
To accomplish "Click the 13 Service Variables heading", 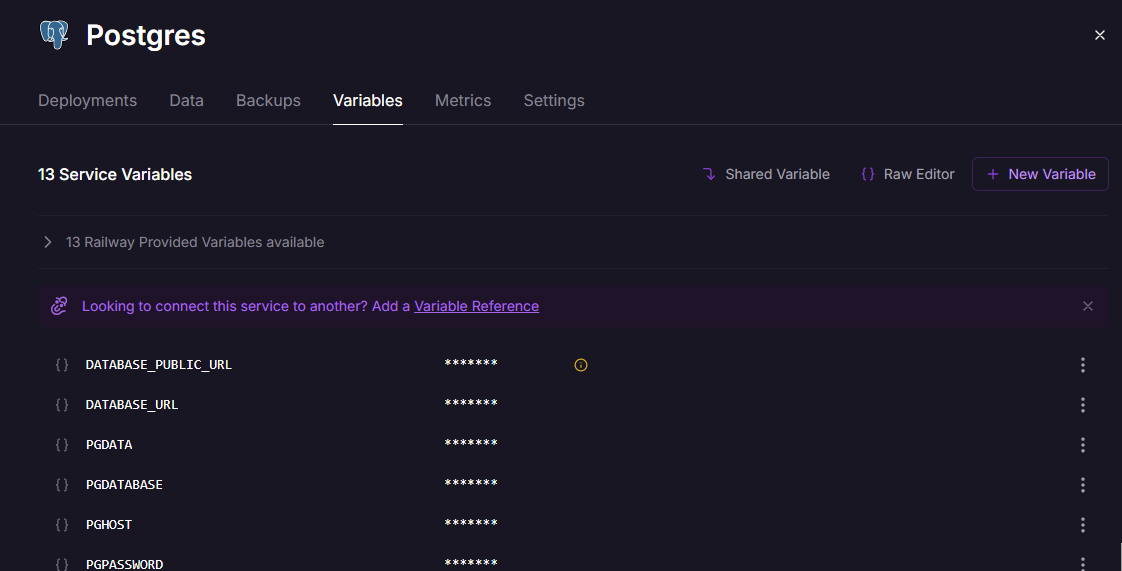I will [x=114, y=175].
